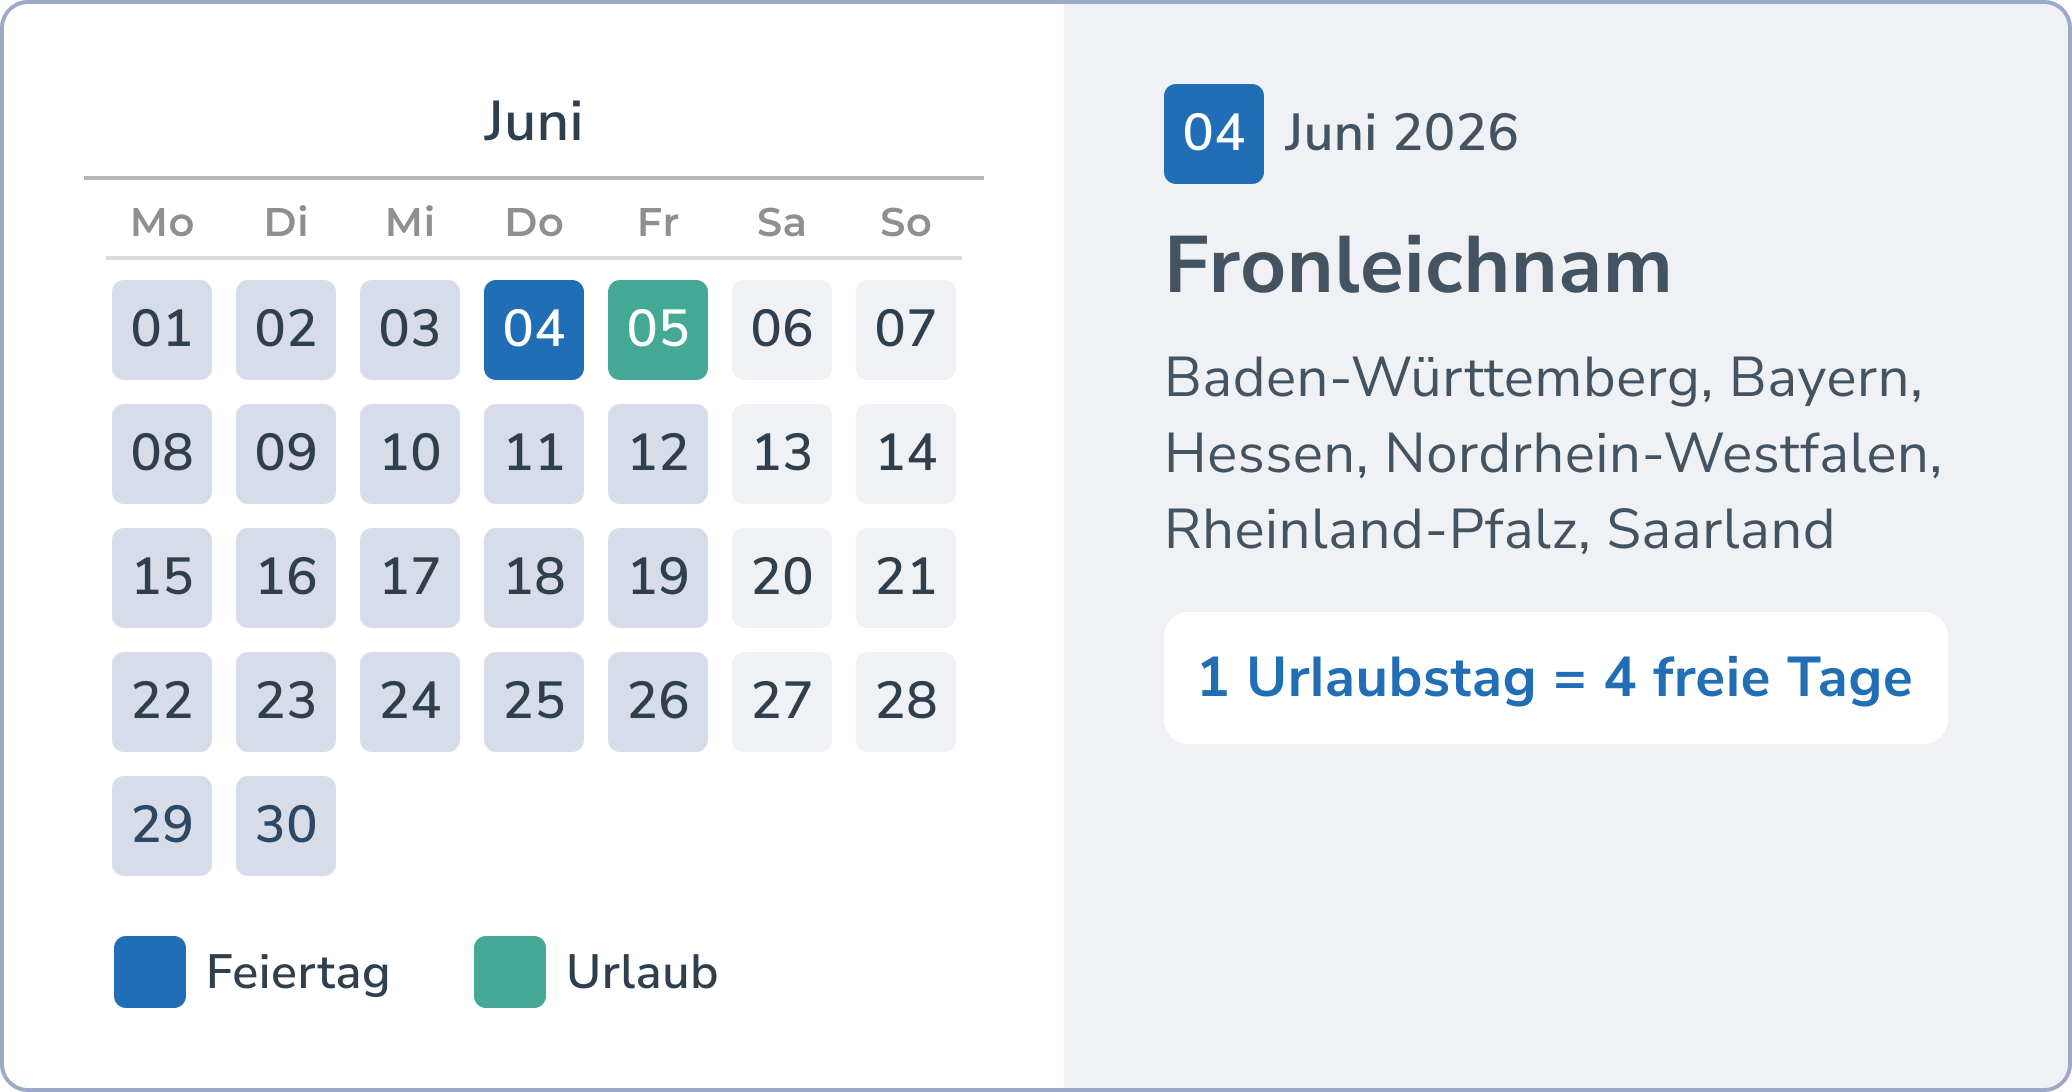This screenshot has width=2072, height=1092.
Task: Select June 15 in the calendar
Action: pyautogui.click(x=162, y=577)
